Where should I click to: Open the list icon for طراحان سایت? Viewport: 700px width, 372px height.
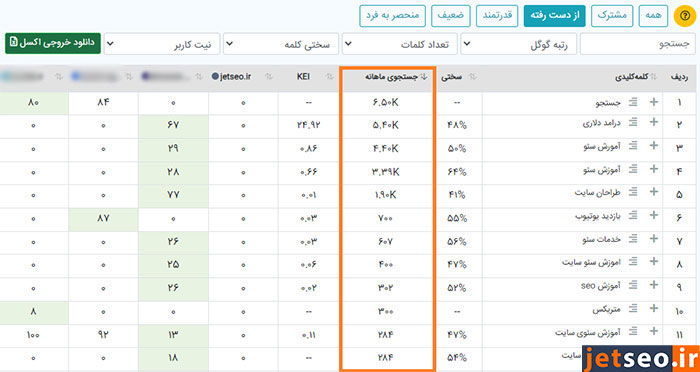pyautogui.click(x=633, y=192)
